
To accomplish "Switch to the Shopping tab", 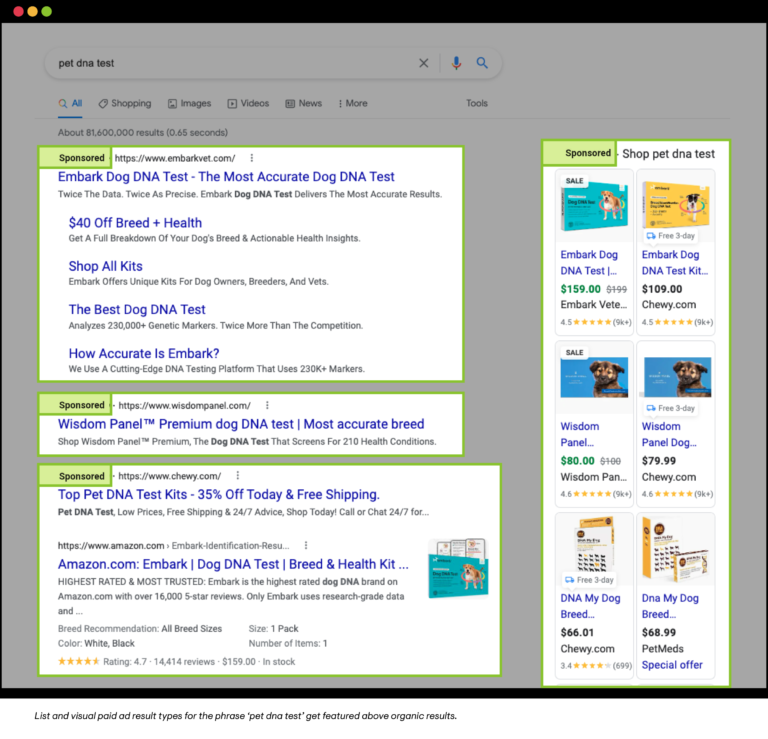I will pyautogui.click(x=125, y=103).
